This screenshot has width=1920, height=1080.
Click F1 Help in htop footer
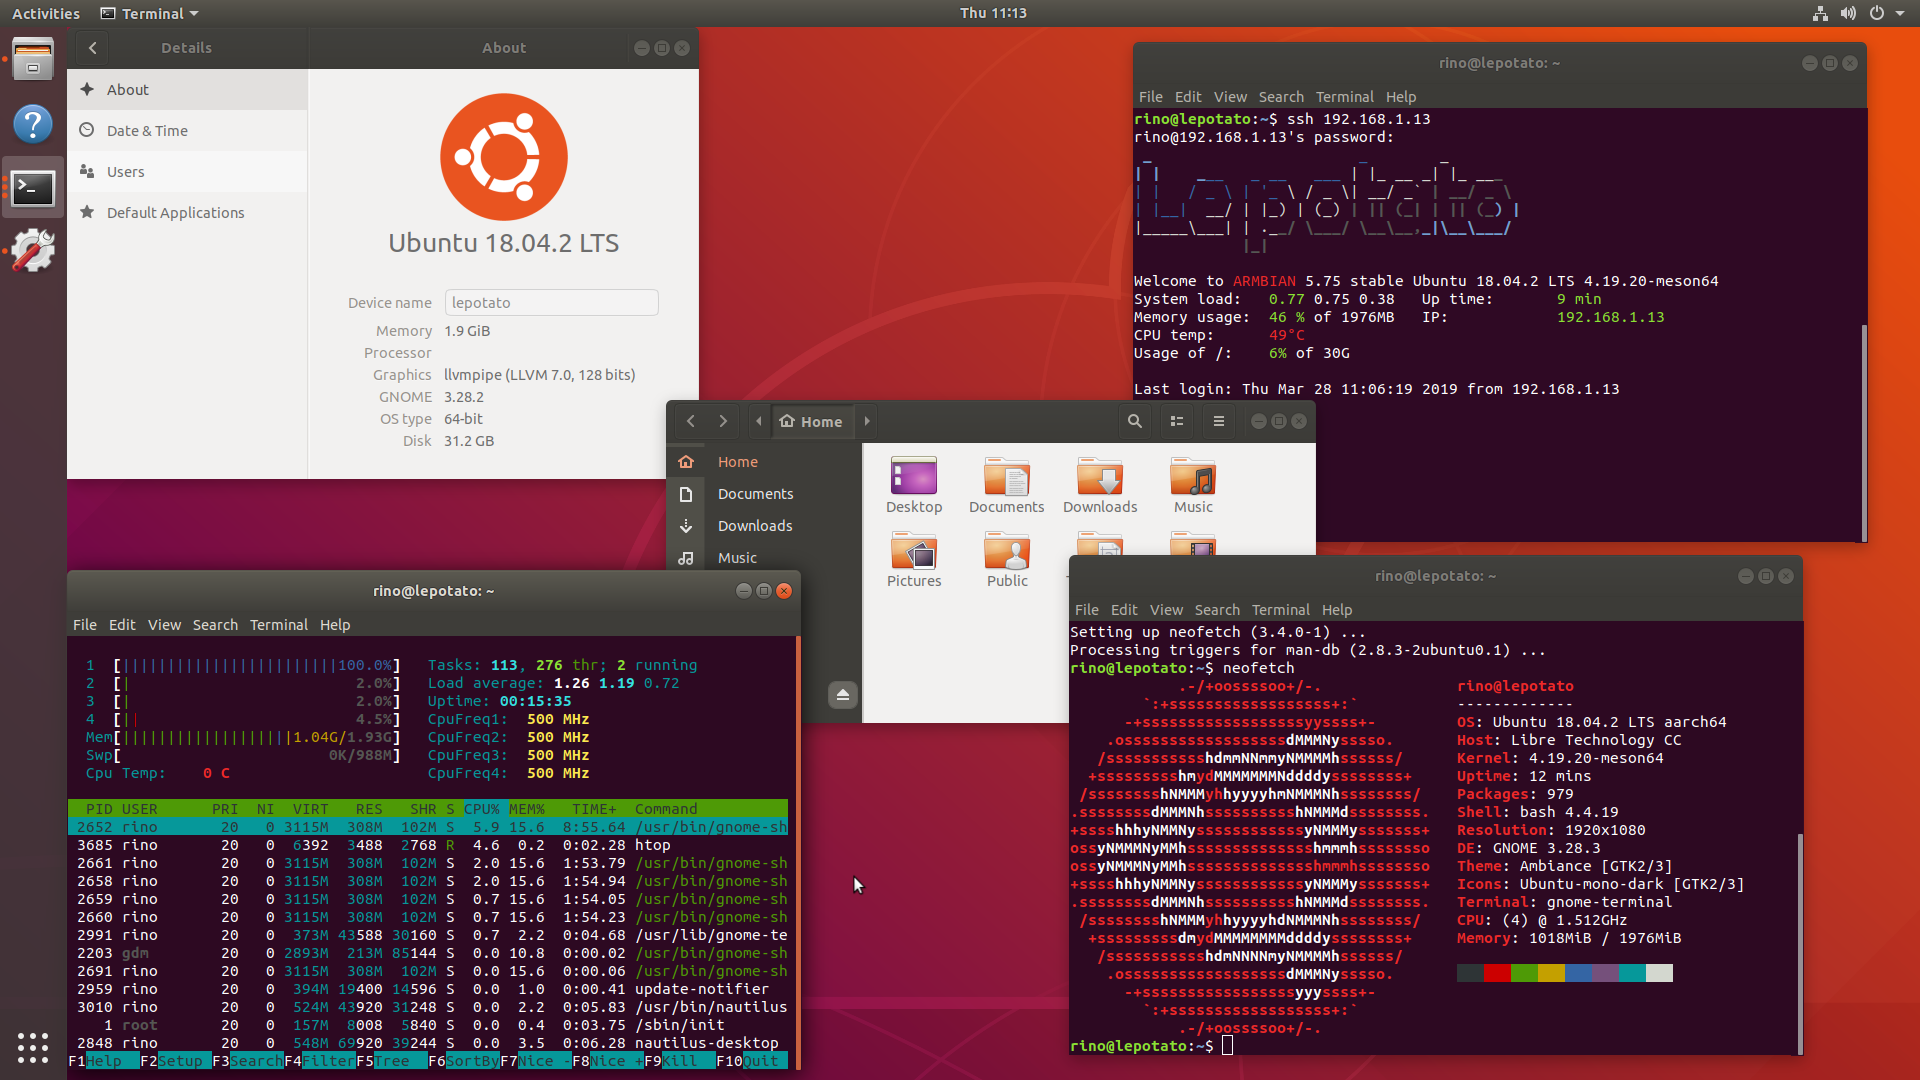point(104,1061)
